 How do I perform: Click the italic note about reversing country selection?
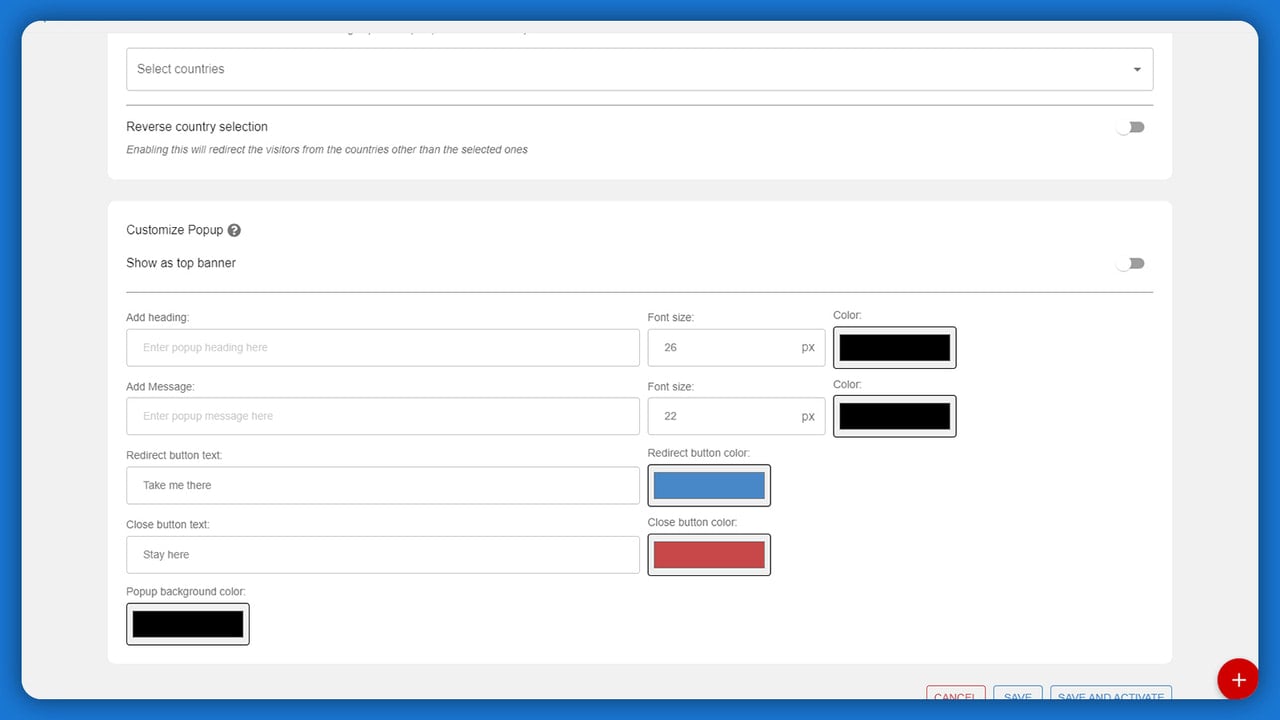click(x=327, y=150)
